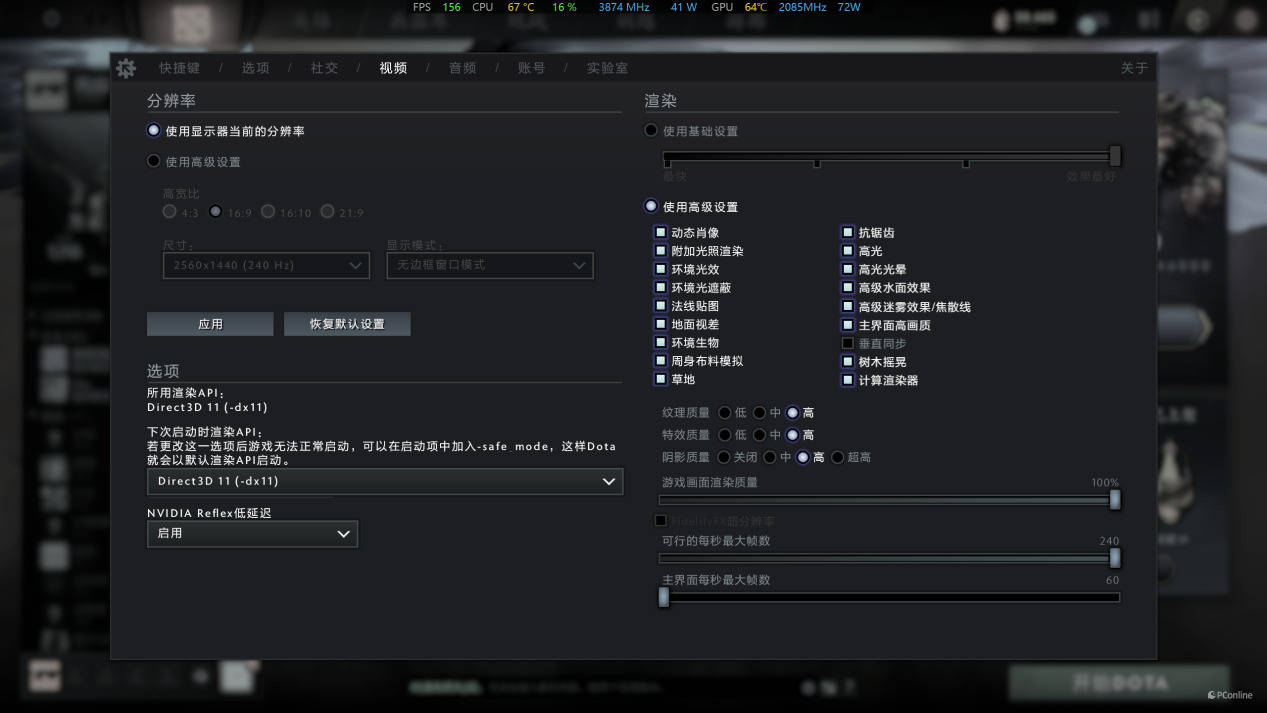This screenshot has width=1267, height=713.
Task: Set 纹理质量 to 中
Action: [760, 412]
